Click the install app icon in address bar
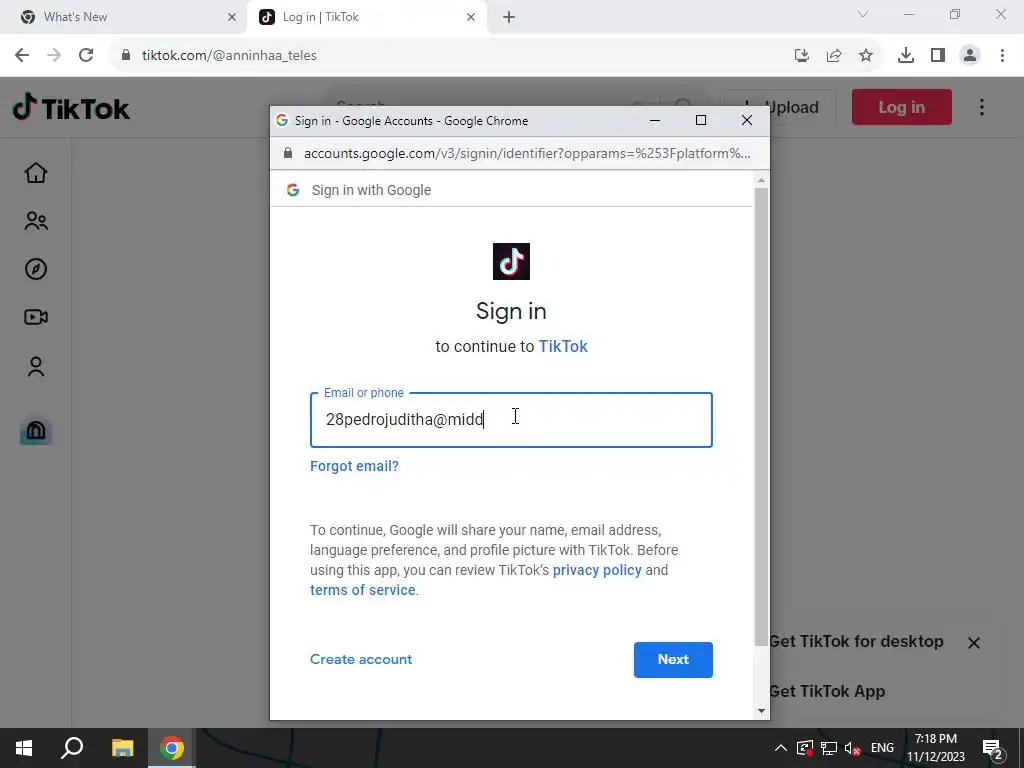1024x768 pixels. pyautogui.click(x=802, y=56)
